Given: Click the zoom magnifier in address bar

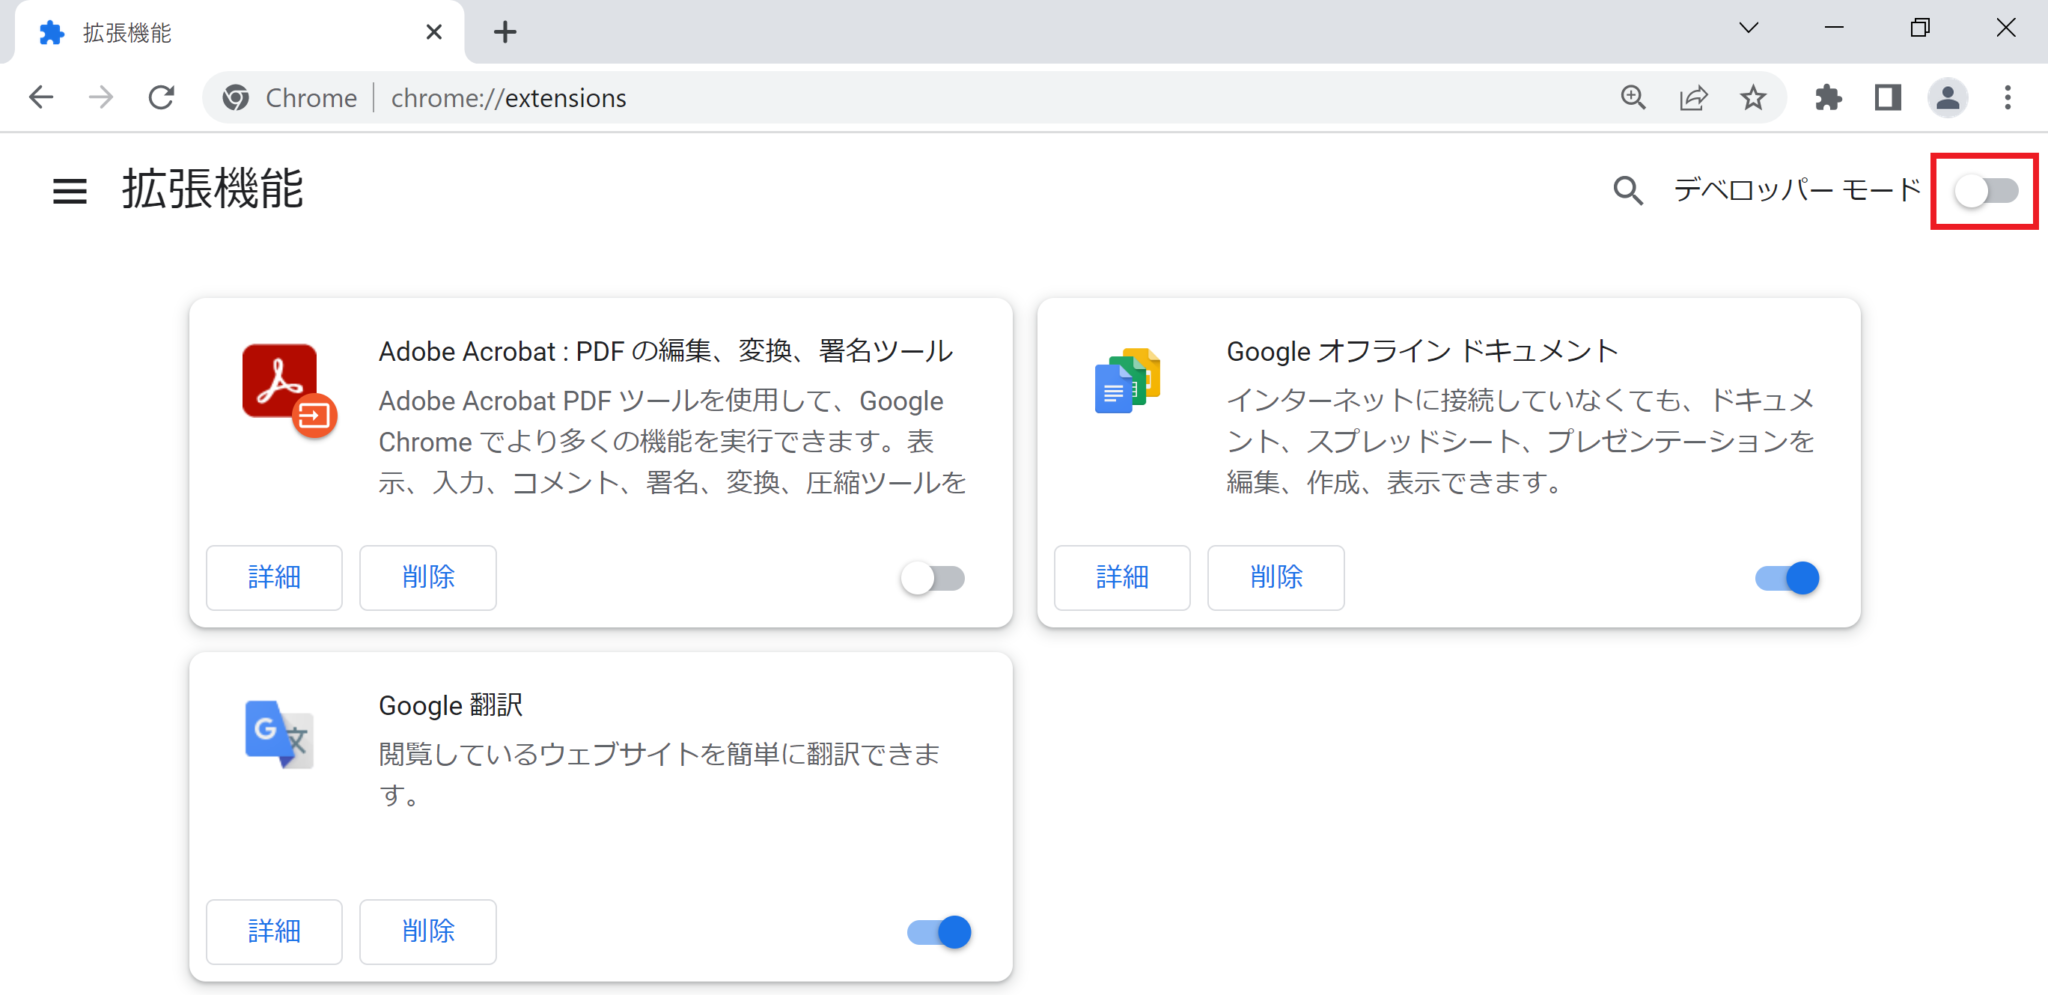Looking at the screenshot, I should (1633, 98).
